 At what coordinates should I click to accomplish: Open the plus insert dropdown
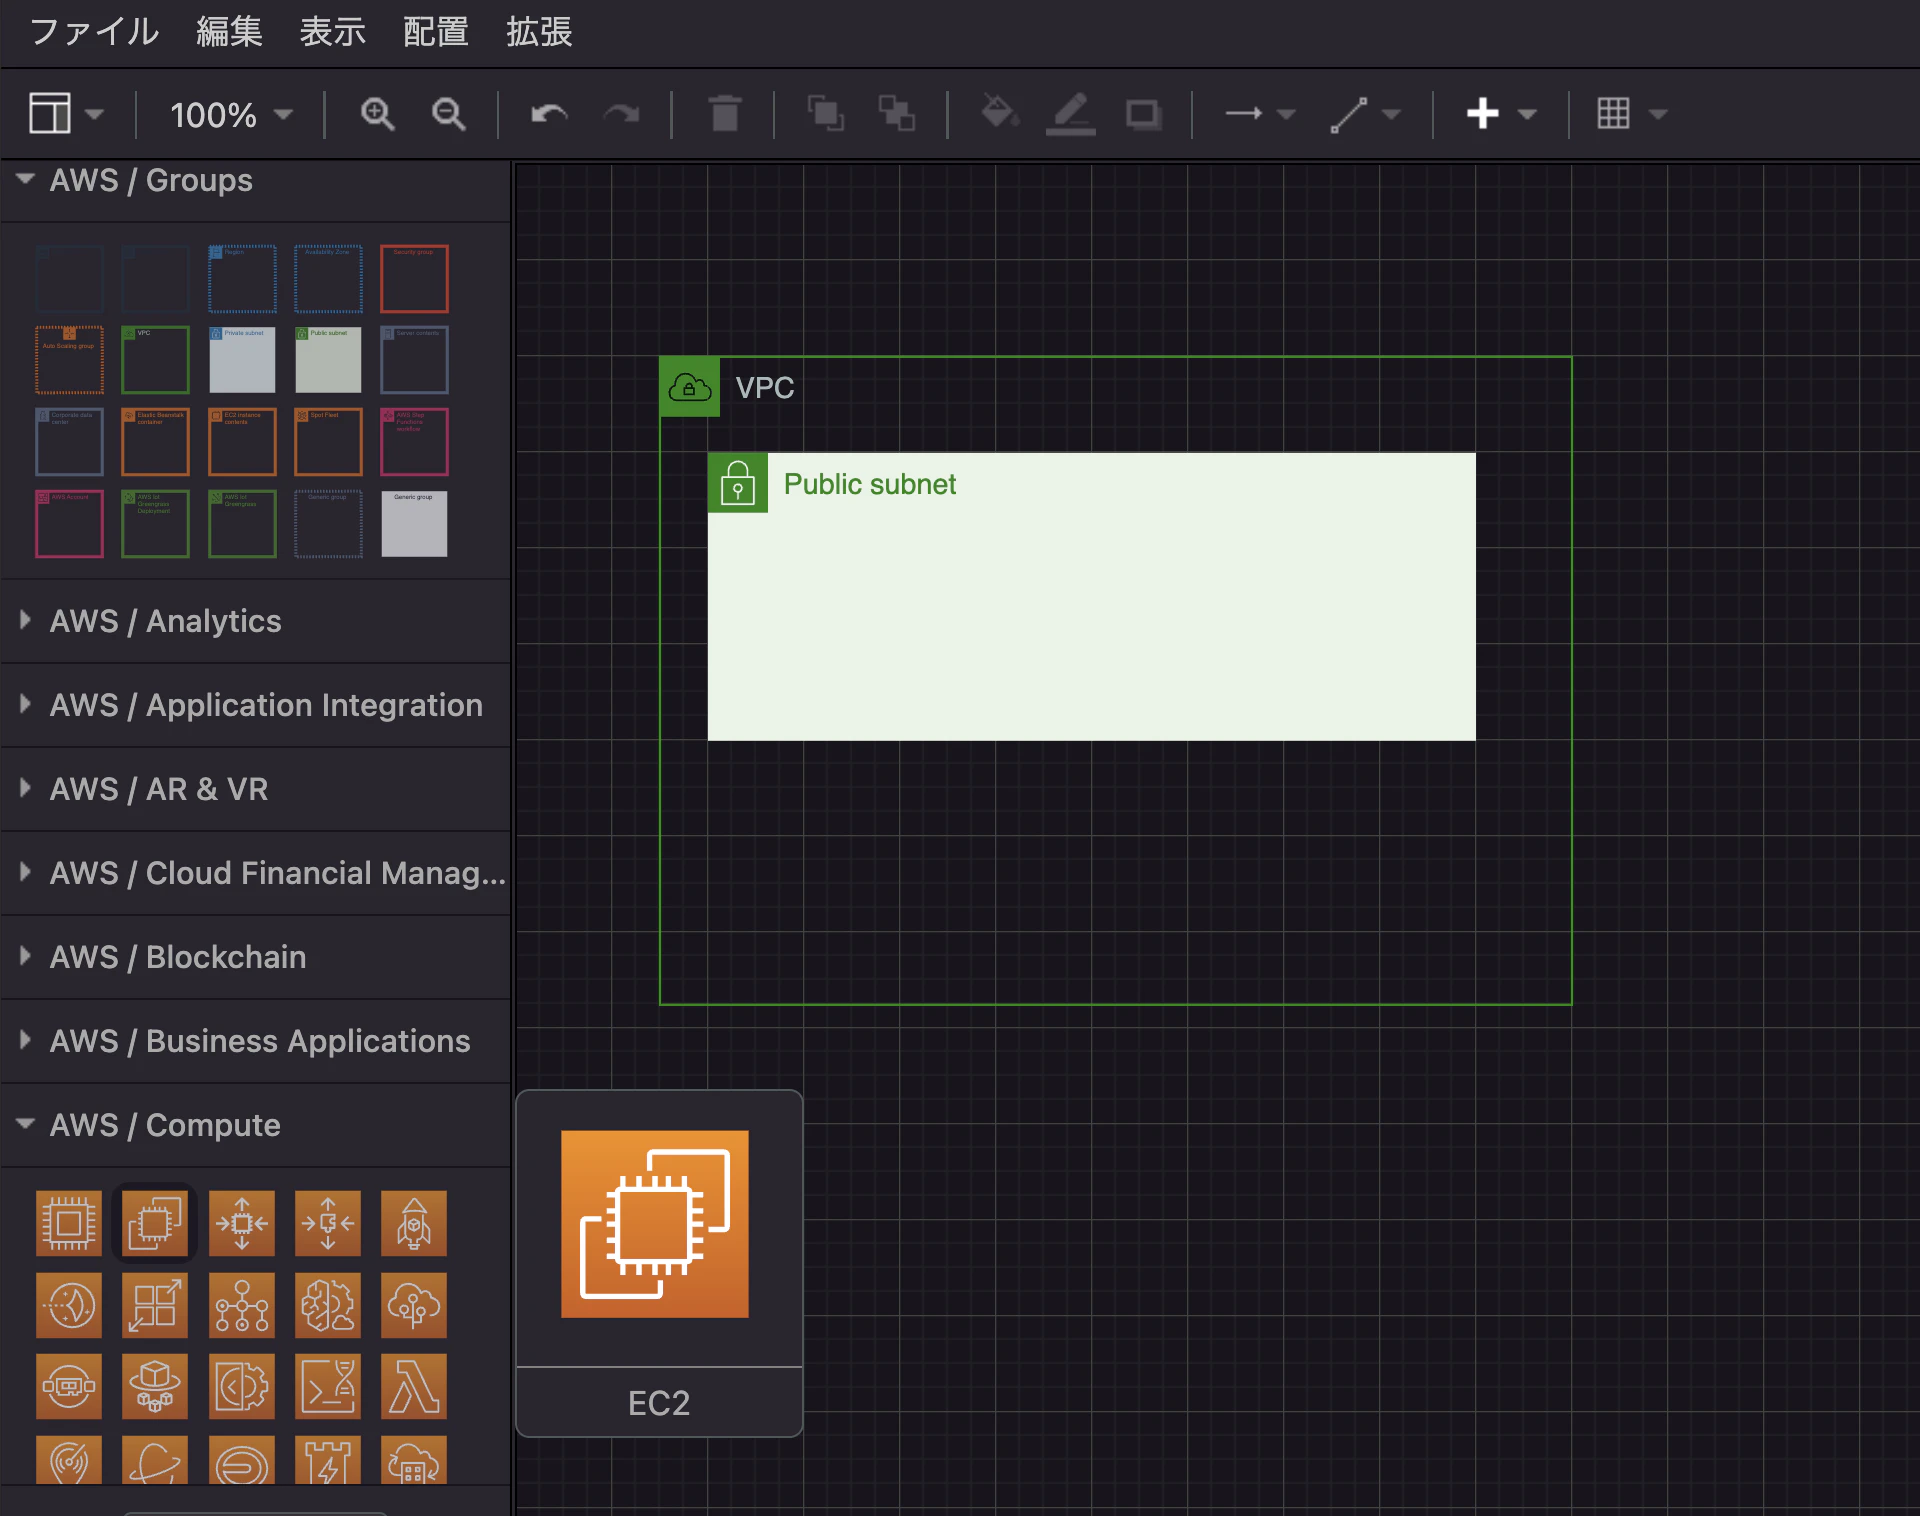(1501, 114)
